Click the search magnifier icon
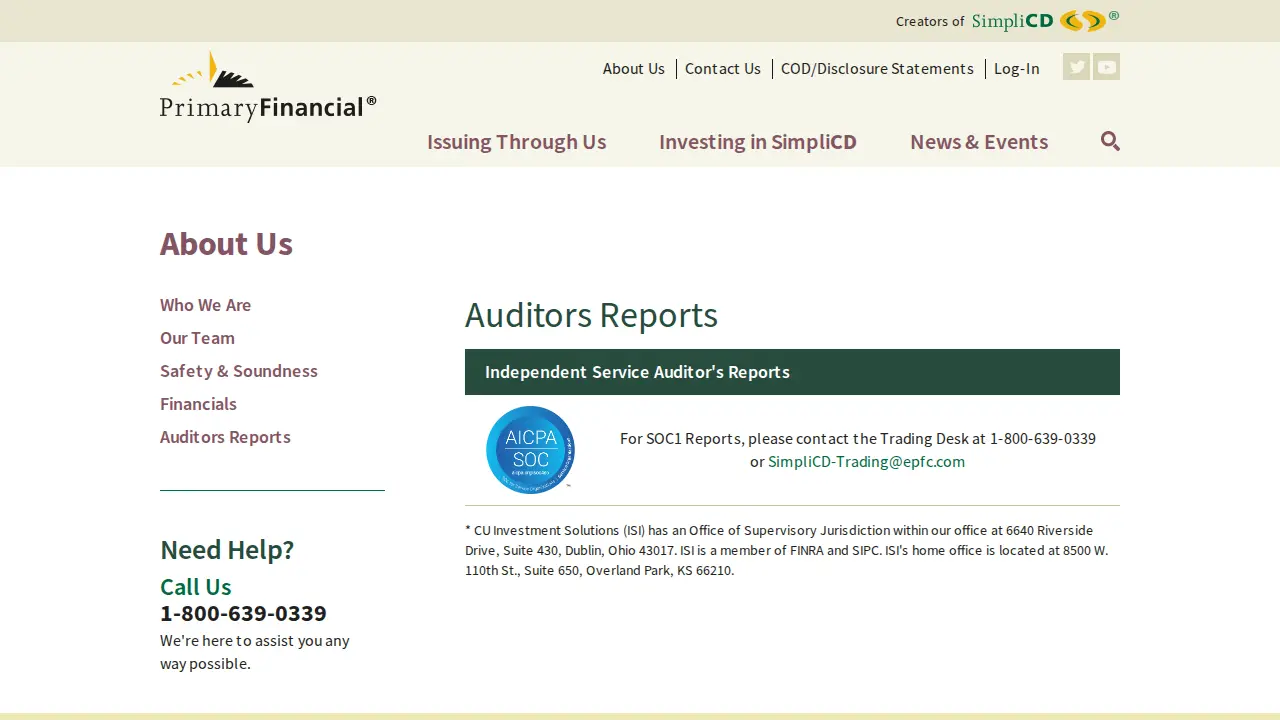Image resolution: width=1280 pixels, height=720 pixels. click(1110, 141)
